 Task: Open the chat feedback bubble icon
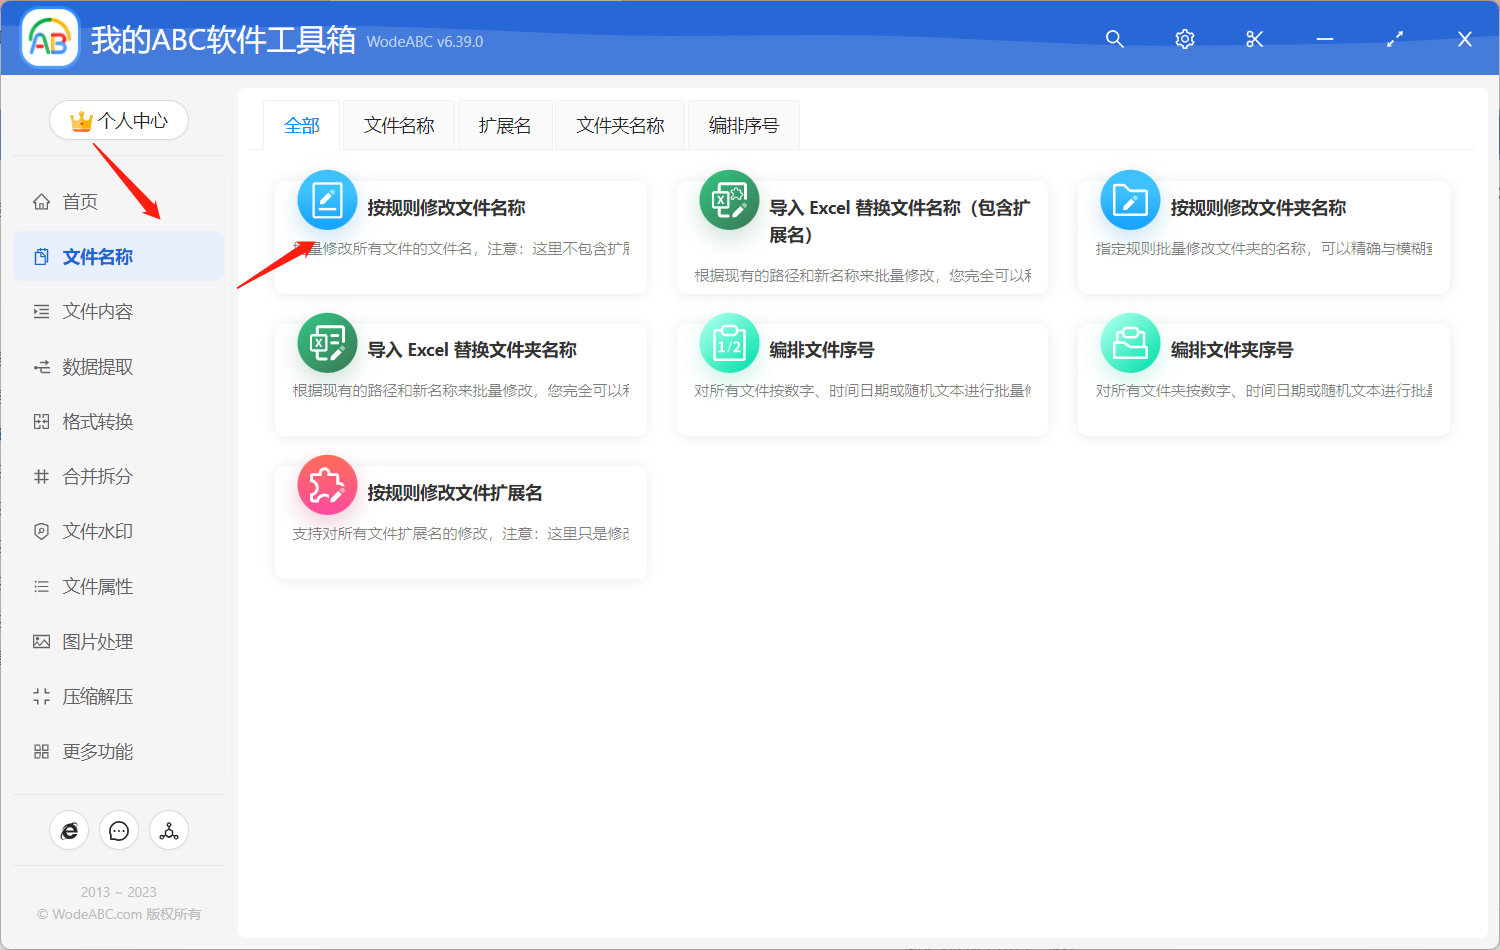119,830
